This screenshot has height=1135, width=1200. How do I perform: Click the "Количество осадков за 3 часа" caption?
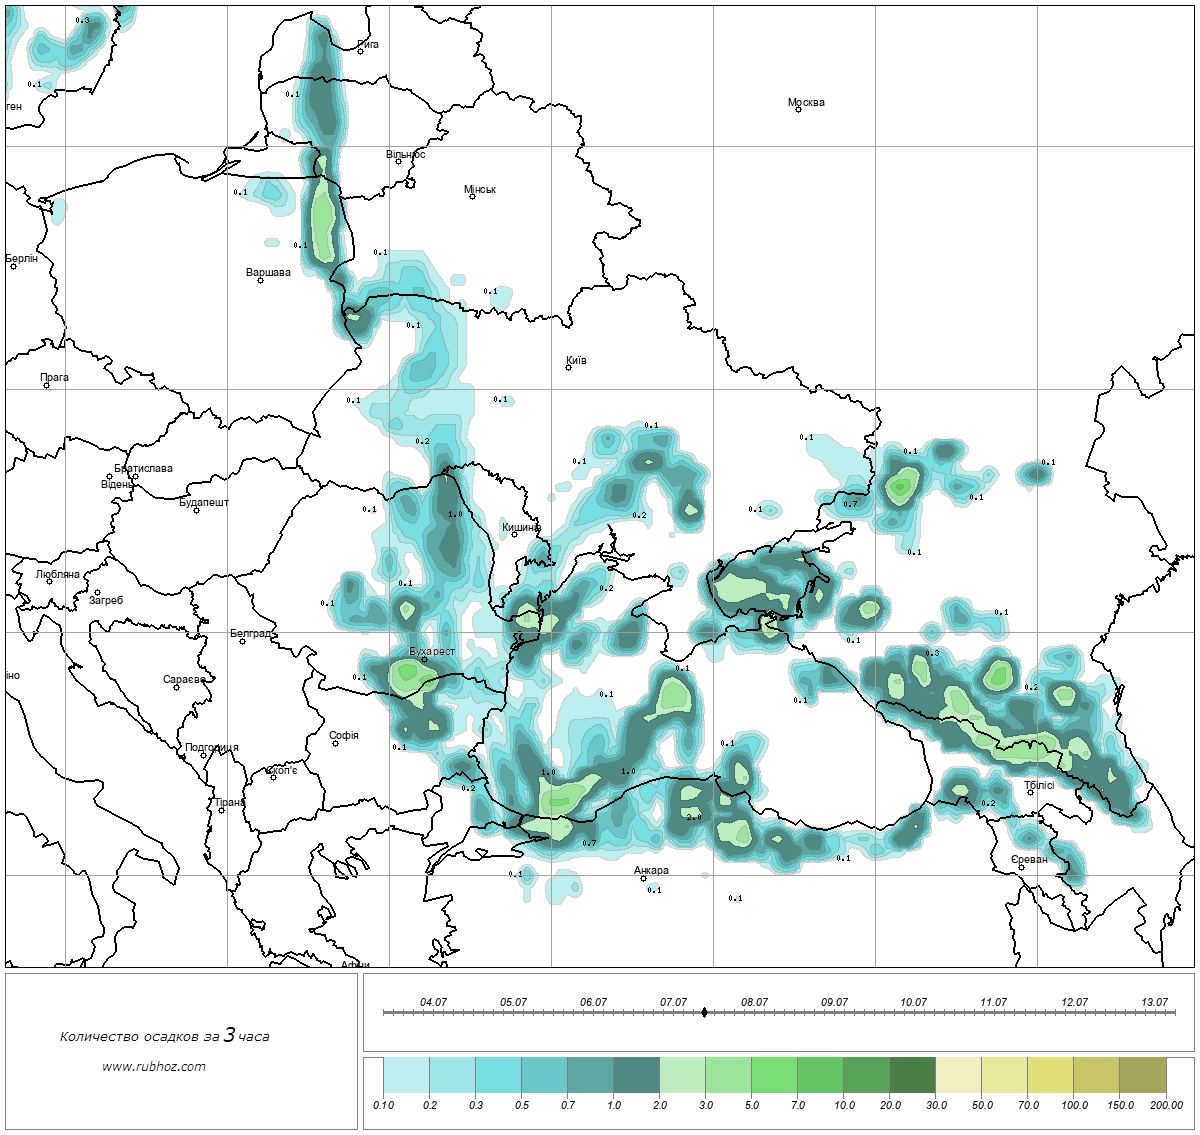[x=164, y=1036]
